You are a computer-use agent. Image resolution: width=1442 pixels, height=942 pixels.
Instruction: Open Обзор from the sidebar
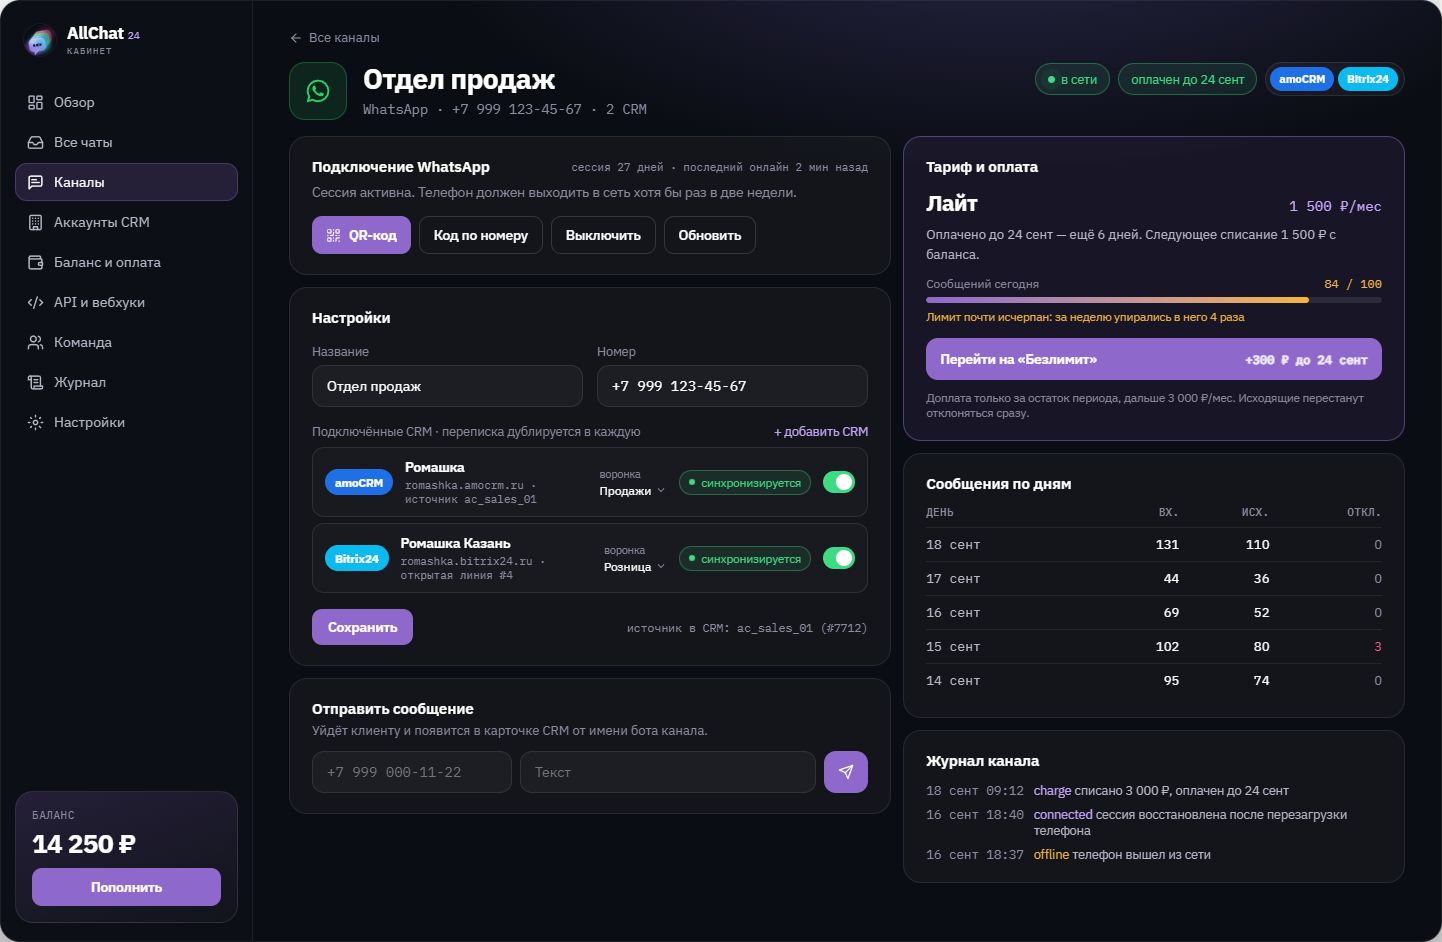[126, 102]
